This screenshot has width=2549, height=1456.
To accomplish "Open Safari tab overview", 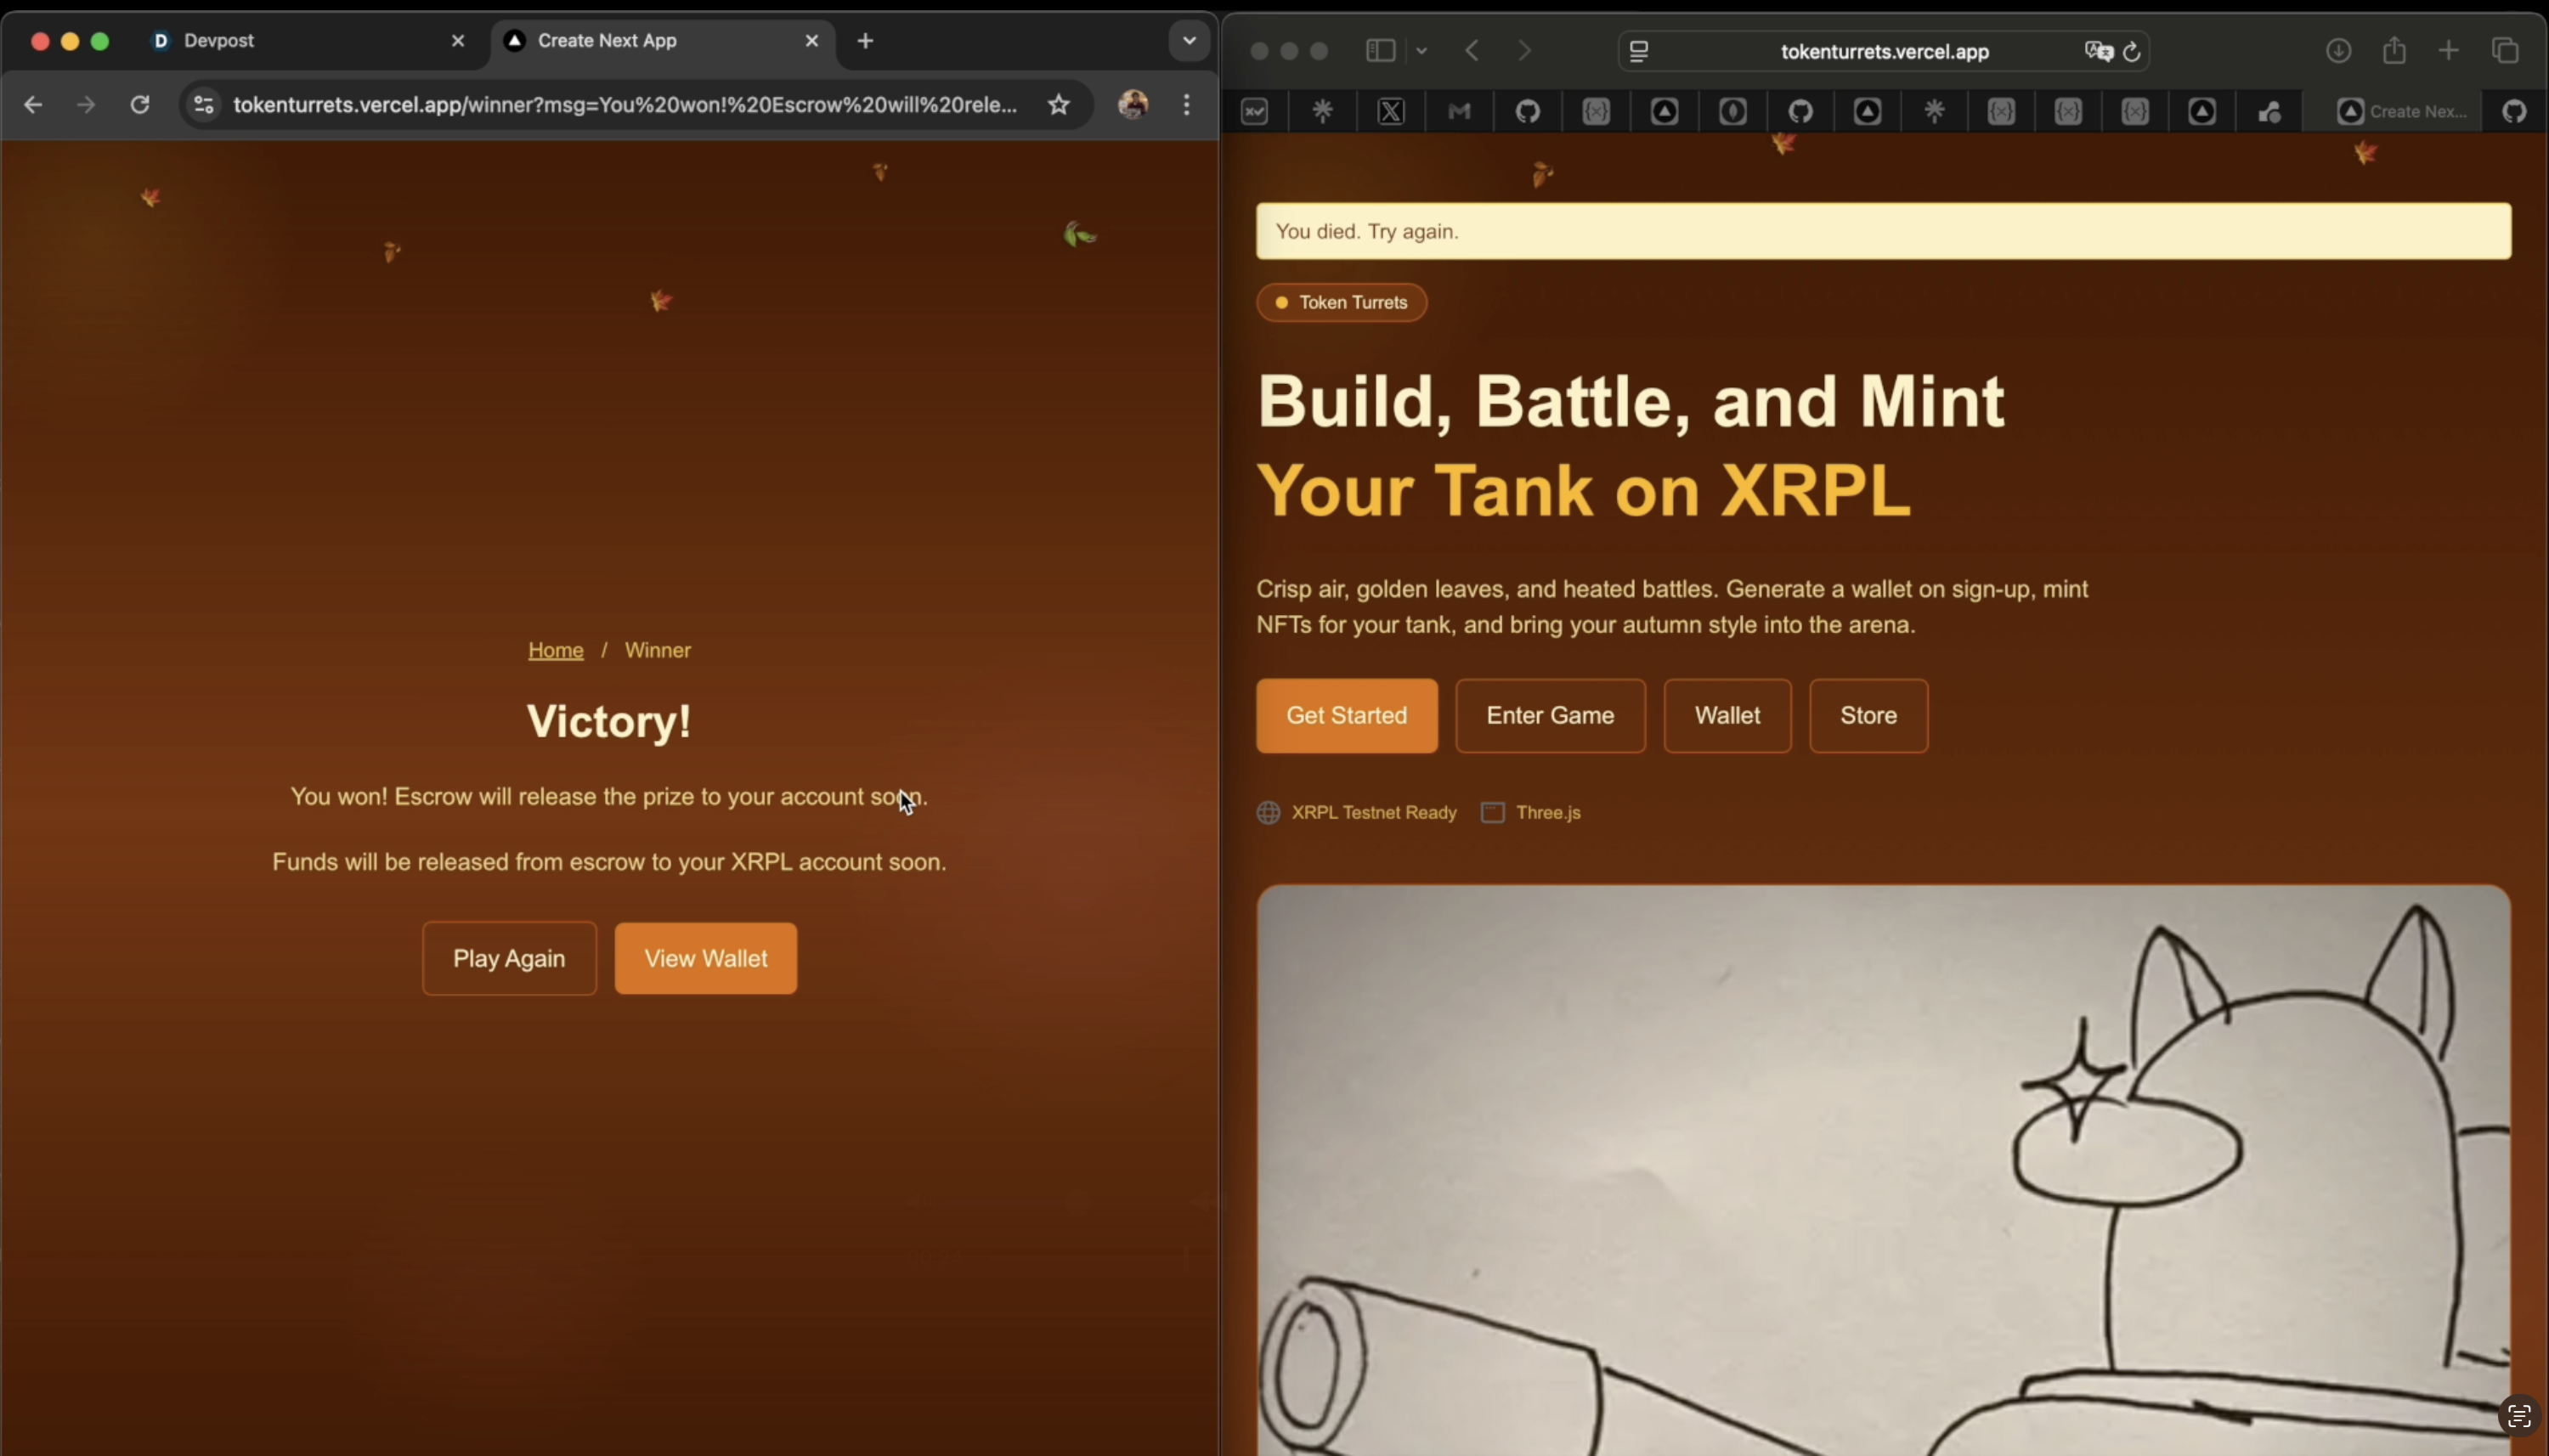I will coord(2505,50).
